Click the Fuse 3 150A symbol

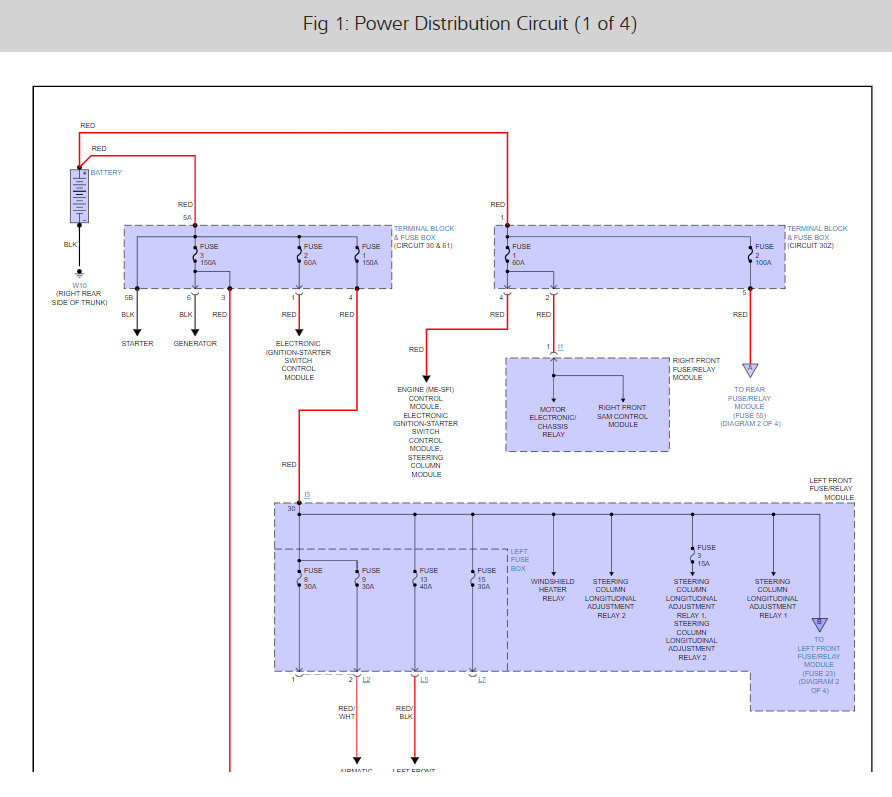click(195, 254)
